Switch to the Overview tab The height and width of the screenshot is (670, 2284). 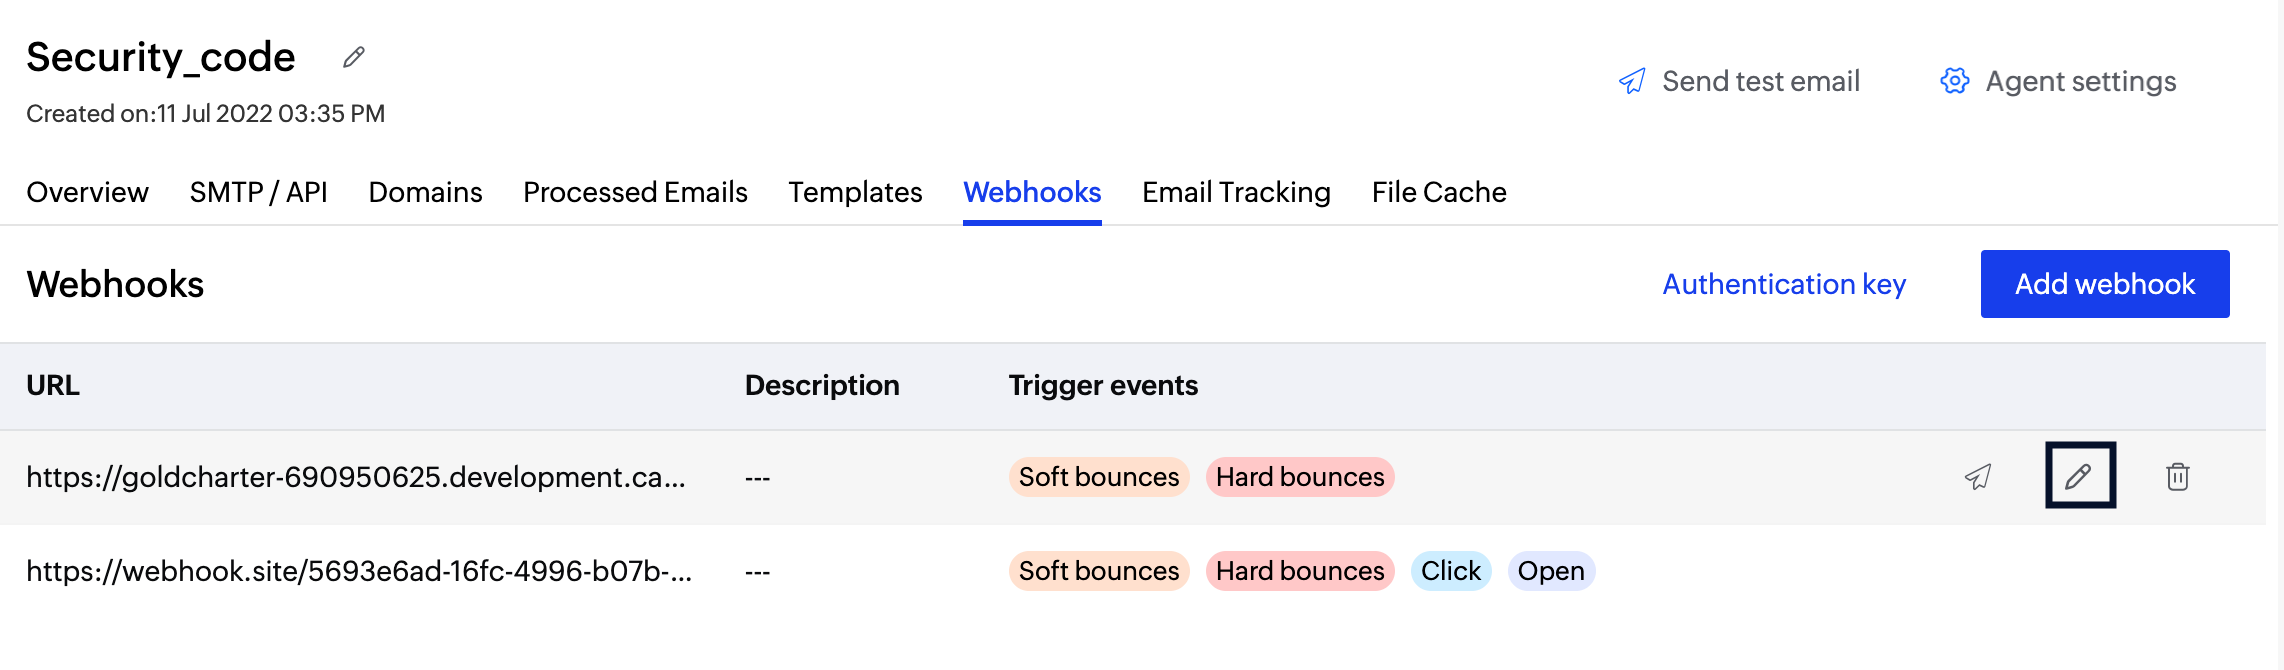tap(86, 192)
